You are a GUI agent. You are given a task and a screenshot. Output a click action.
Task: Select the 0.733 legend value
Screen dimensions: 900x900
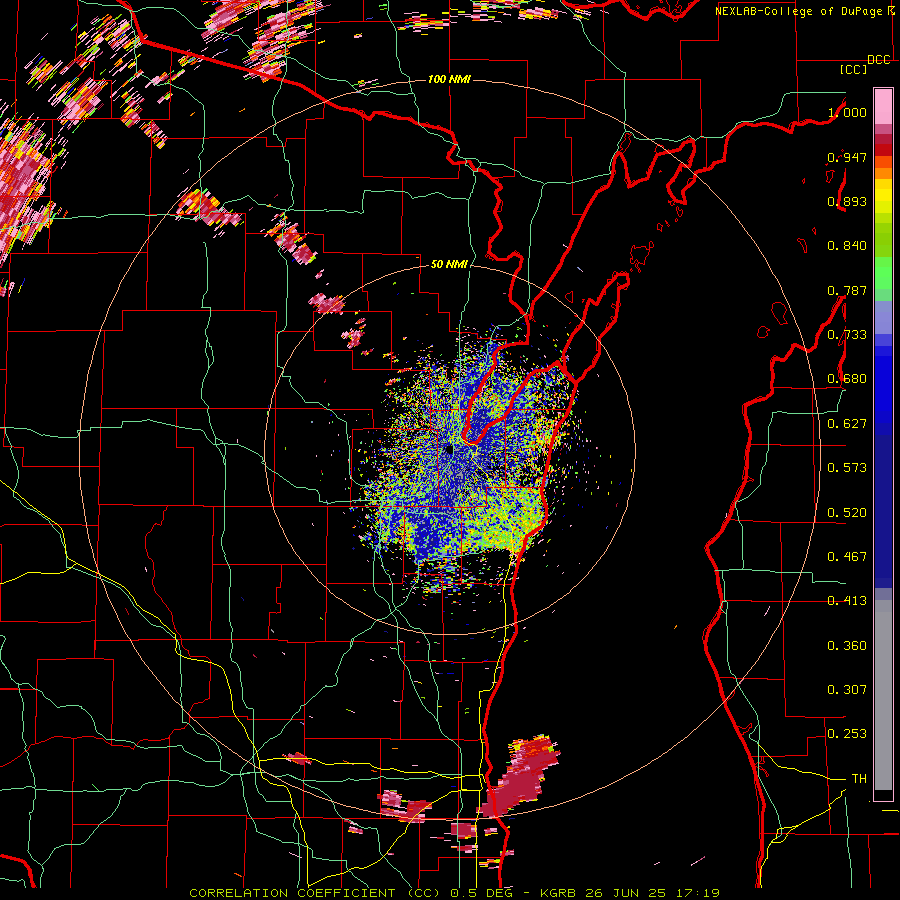(847, 335)
